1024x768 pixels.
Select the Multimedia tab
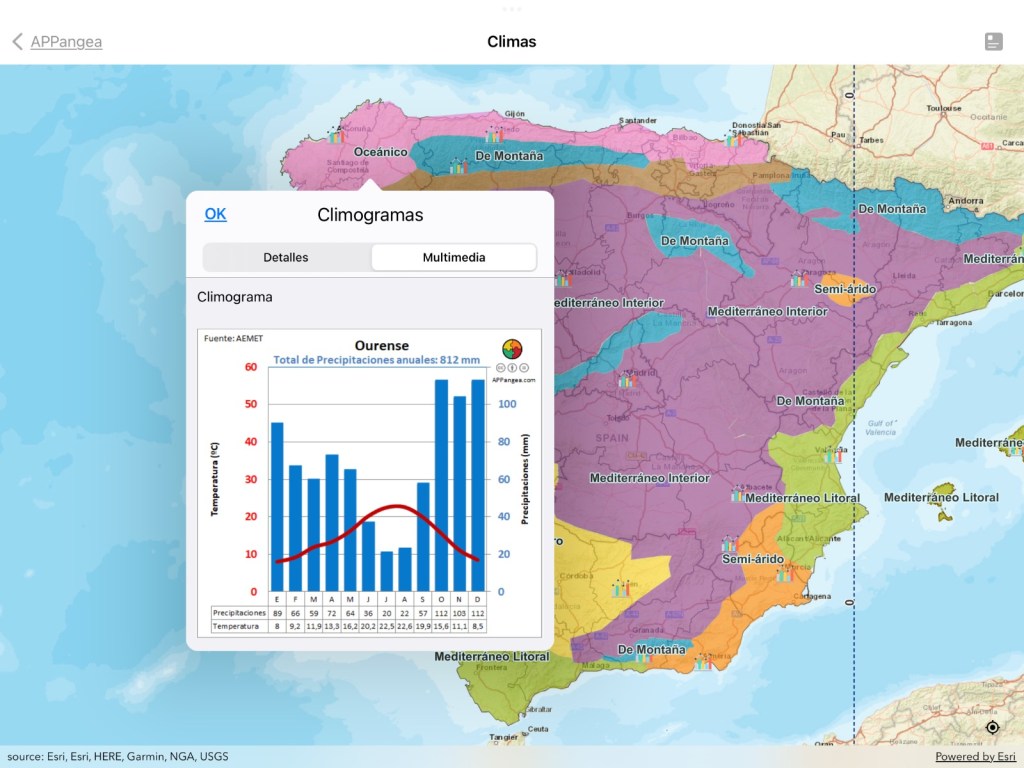(x=454, y=257)
